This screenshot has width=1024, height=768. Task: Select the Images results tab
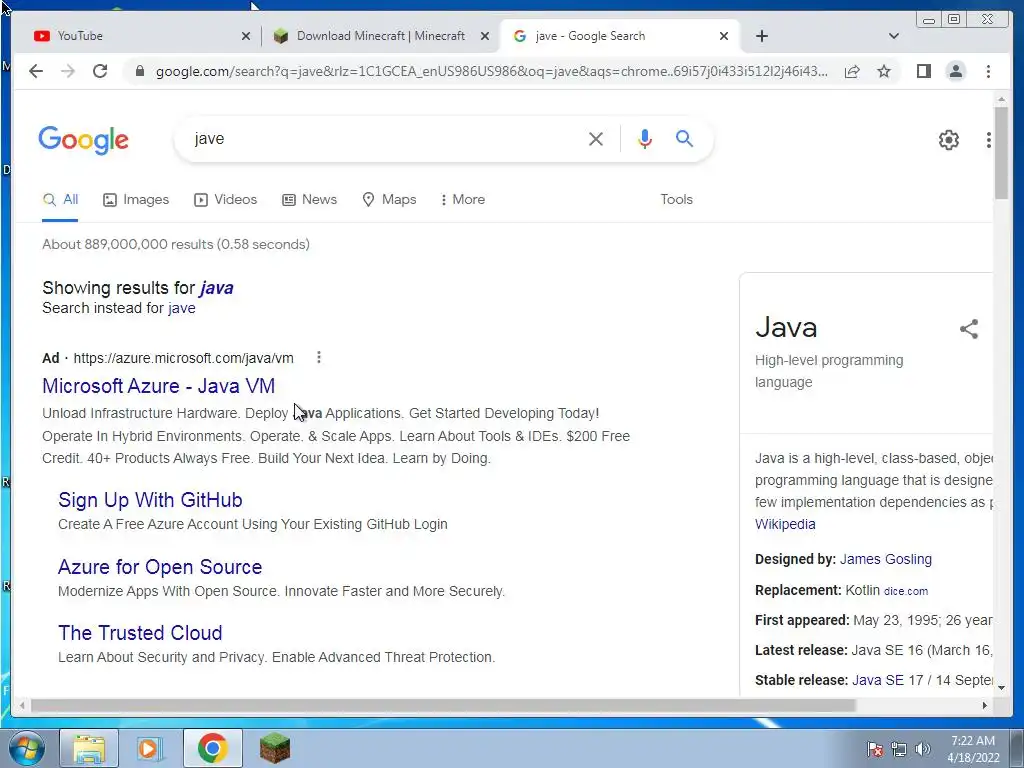click(136, 199)
